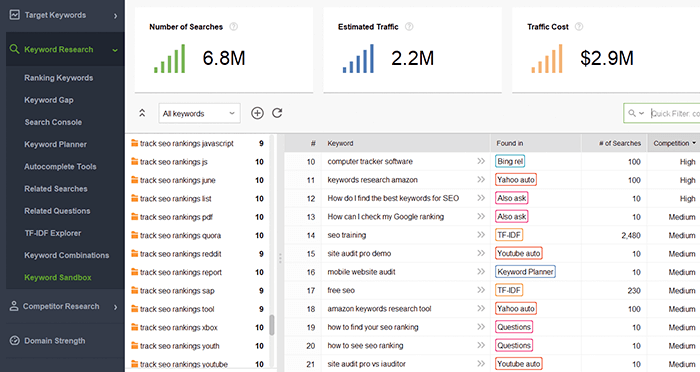Open Ranking Keywords in the sidebar
Viewport: 700px width, 372px height.
point(58,78)
